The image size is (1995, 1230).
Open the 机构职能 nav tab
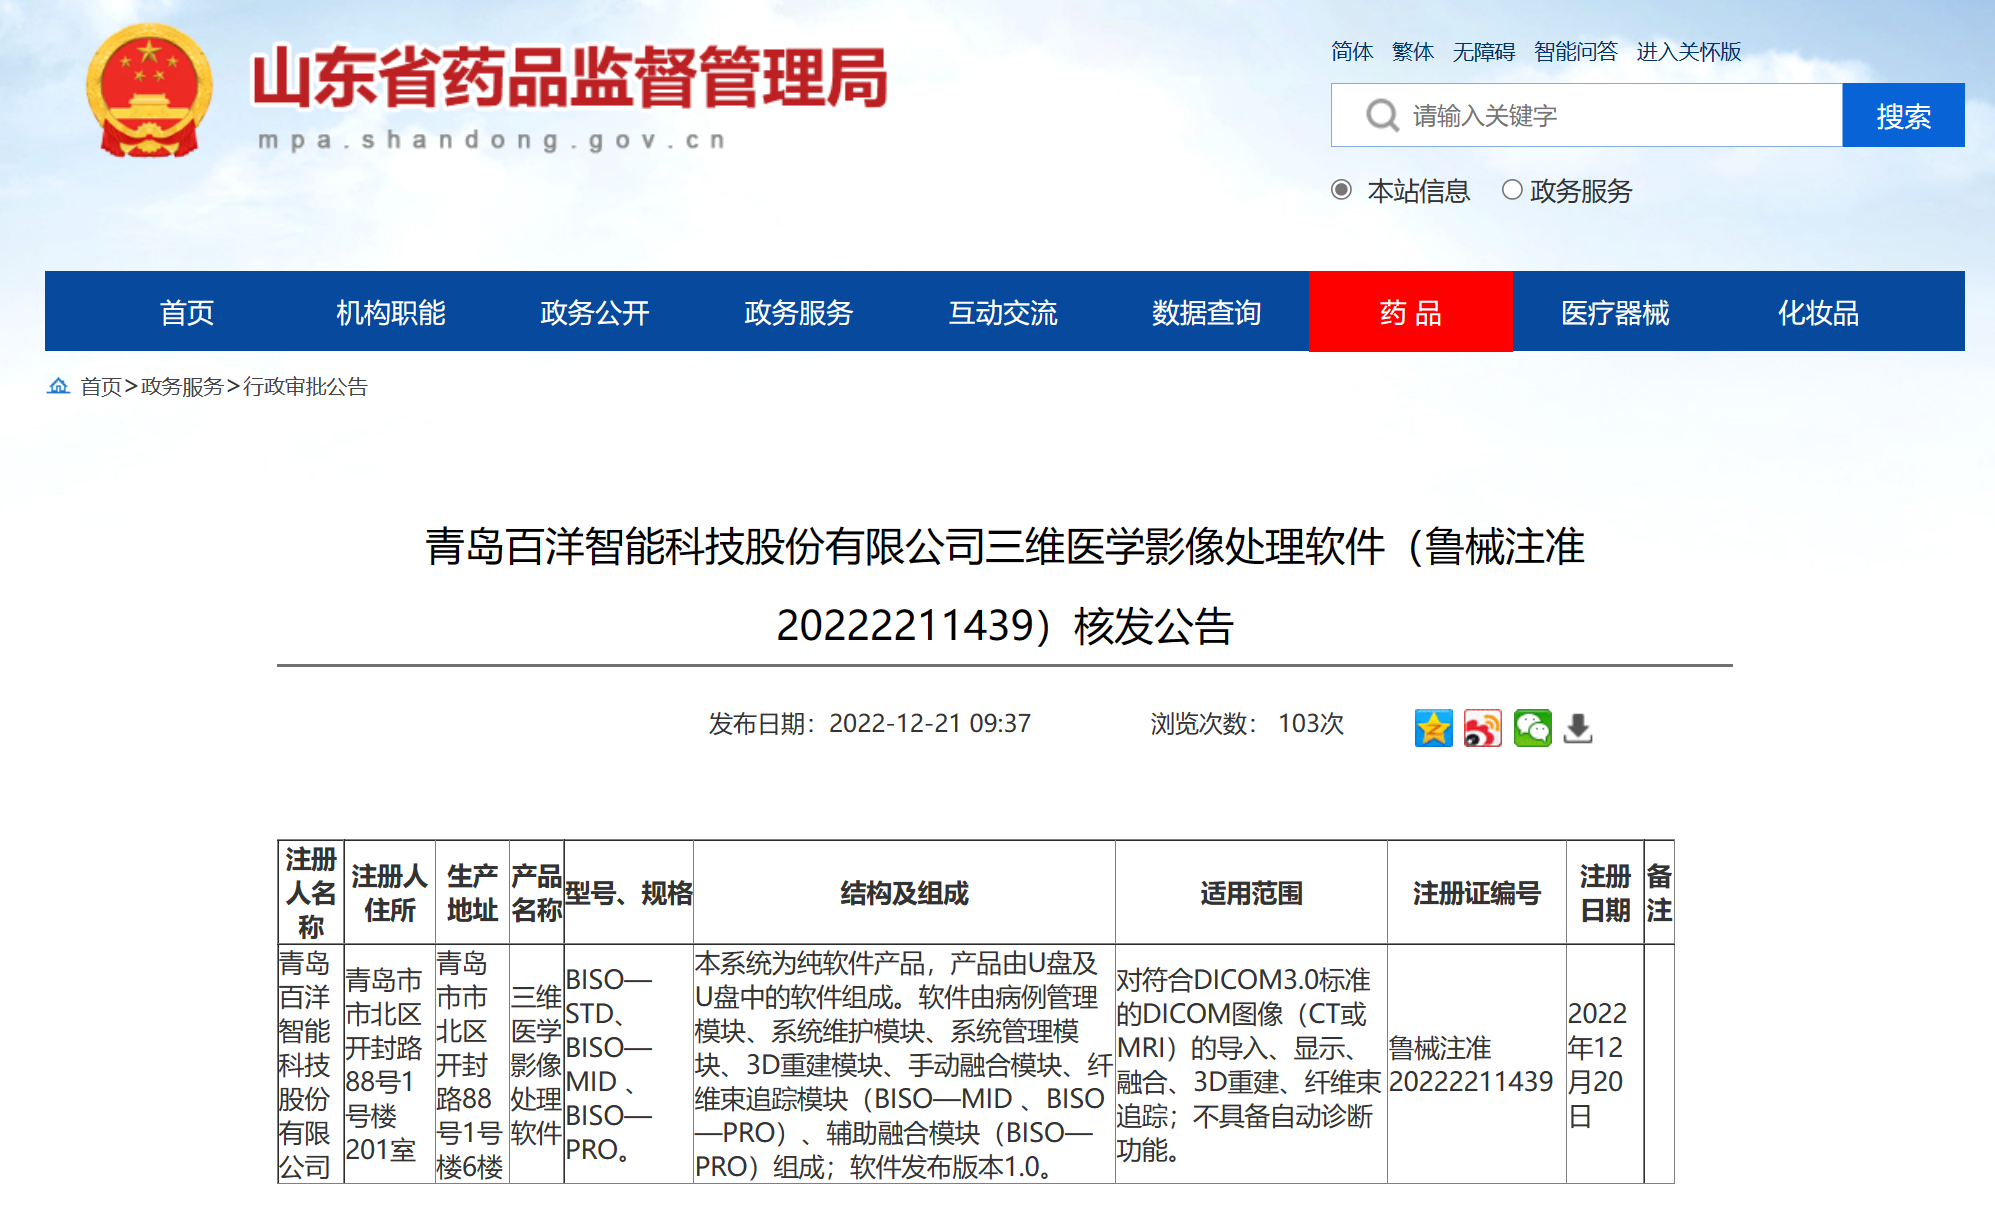click(x=391, y=313)
